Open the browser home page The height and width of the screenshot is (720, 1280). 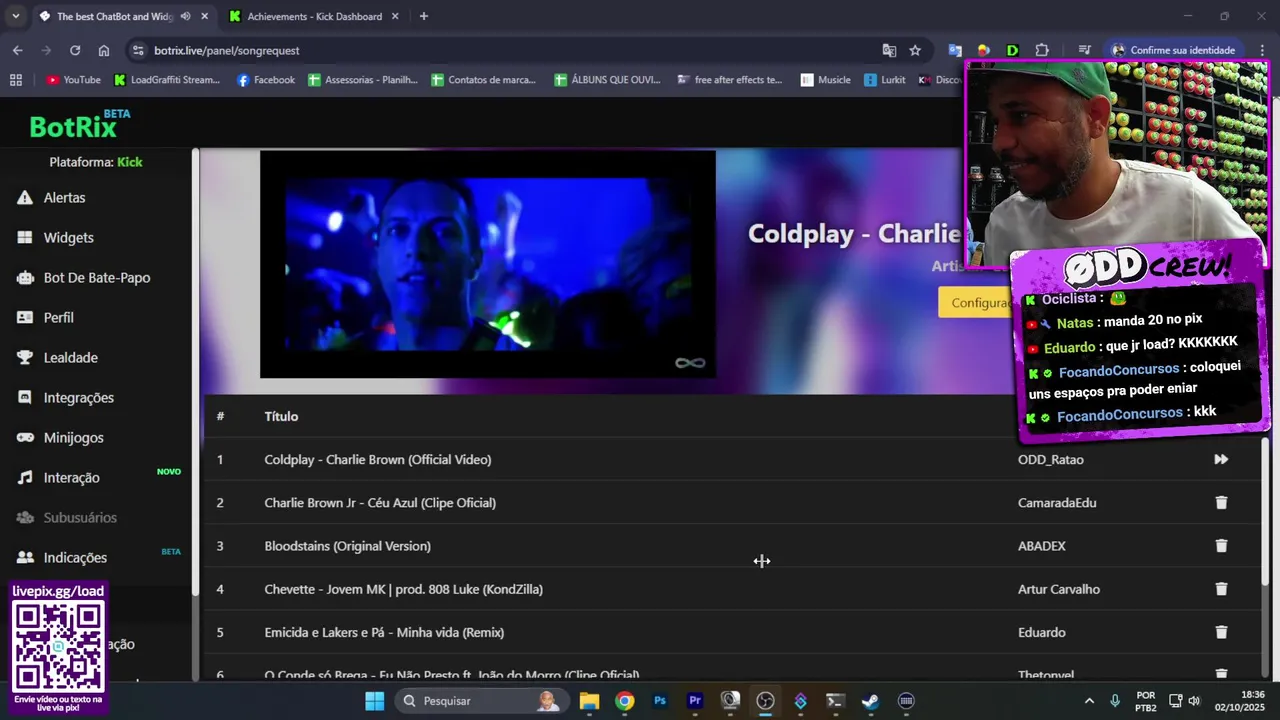[x=104, y=50]
